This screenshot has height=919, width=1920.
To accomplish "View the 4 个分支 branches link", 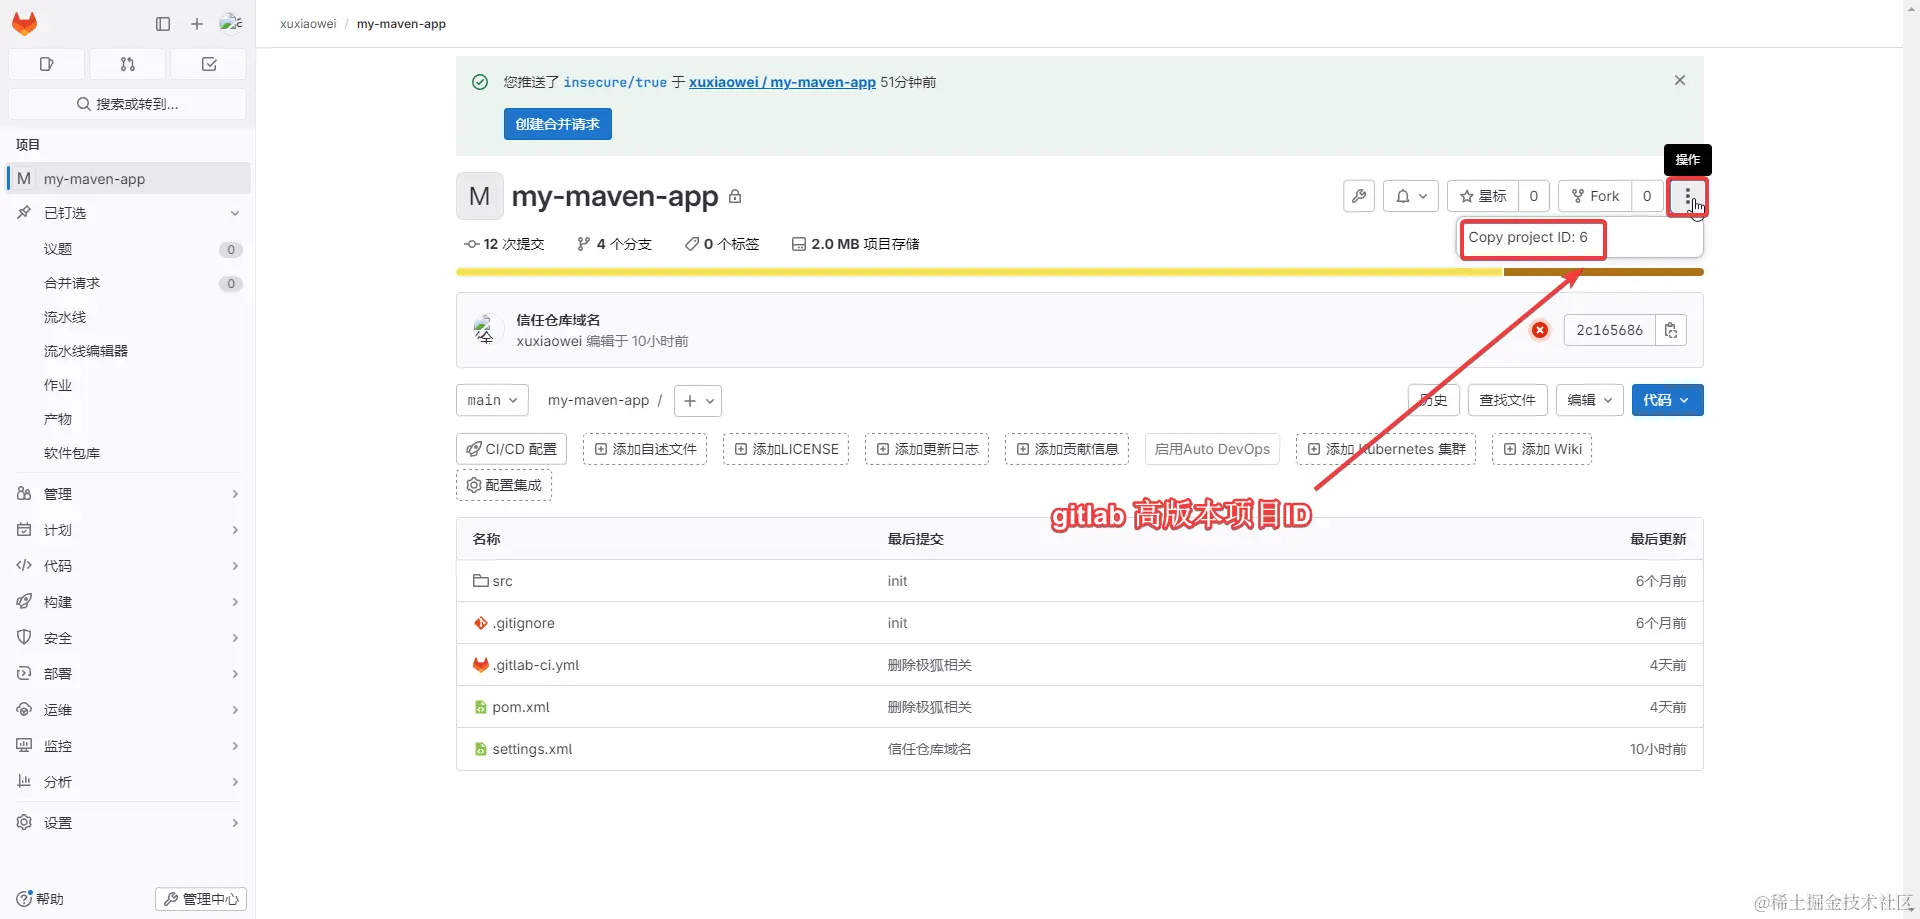I will [614, 244].
